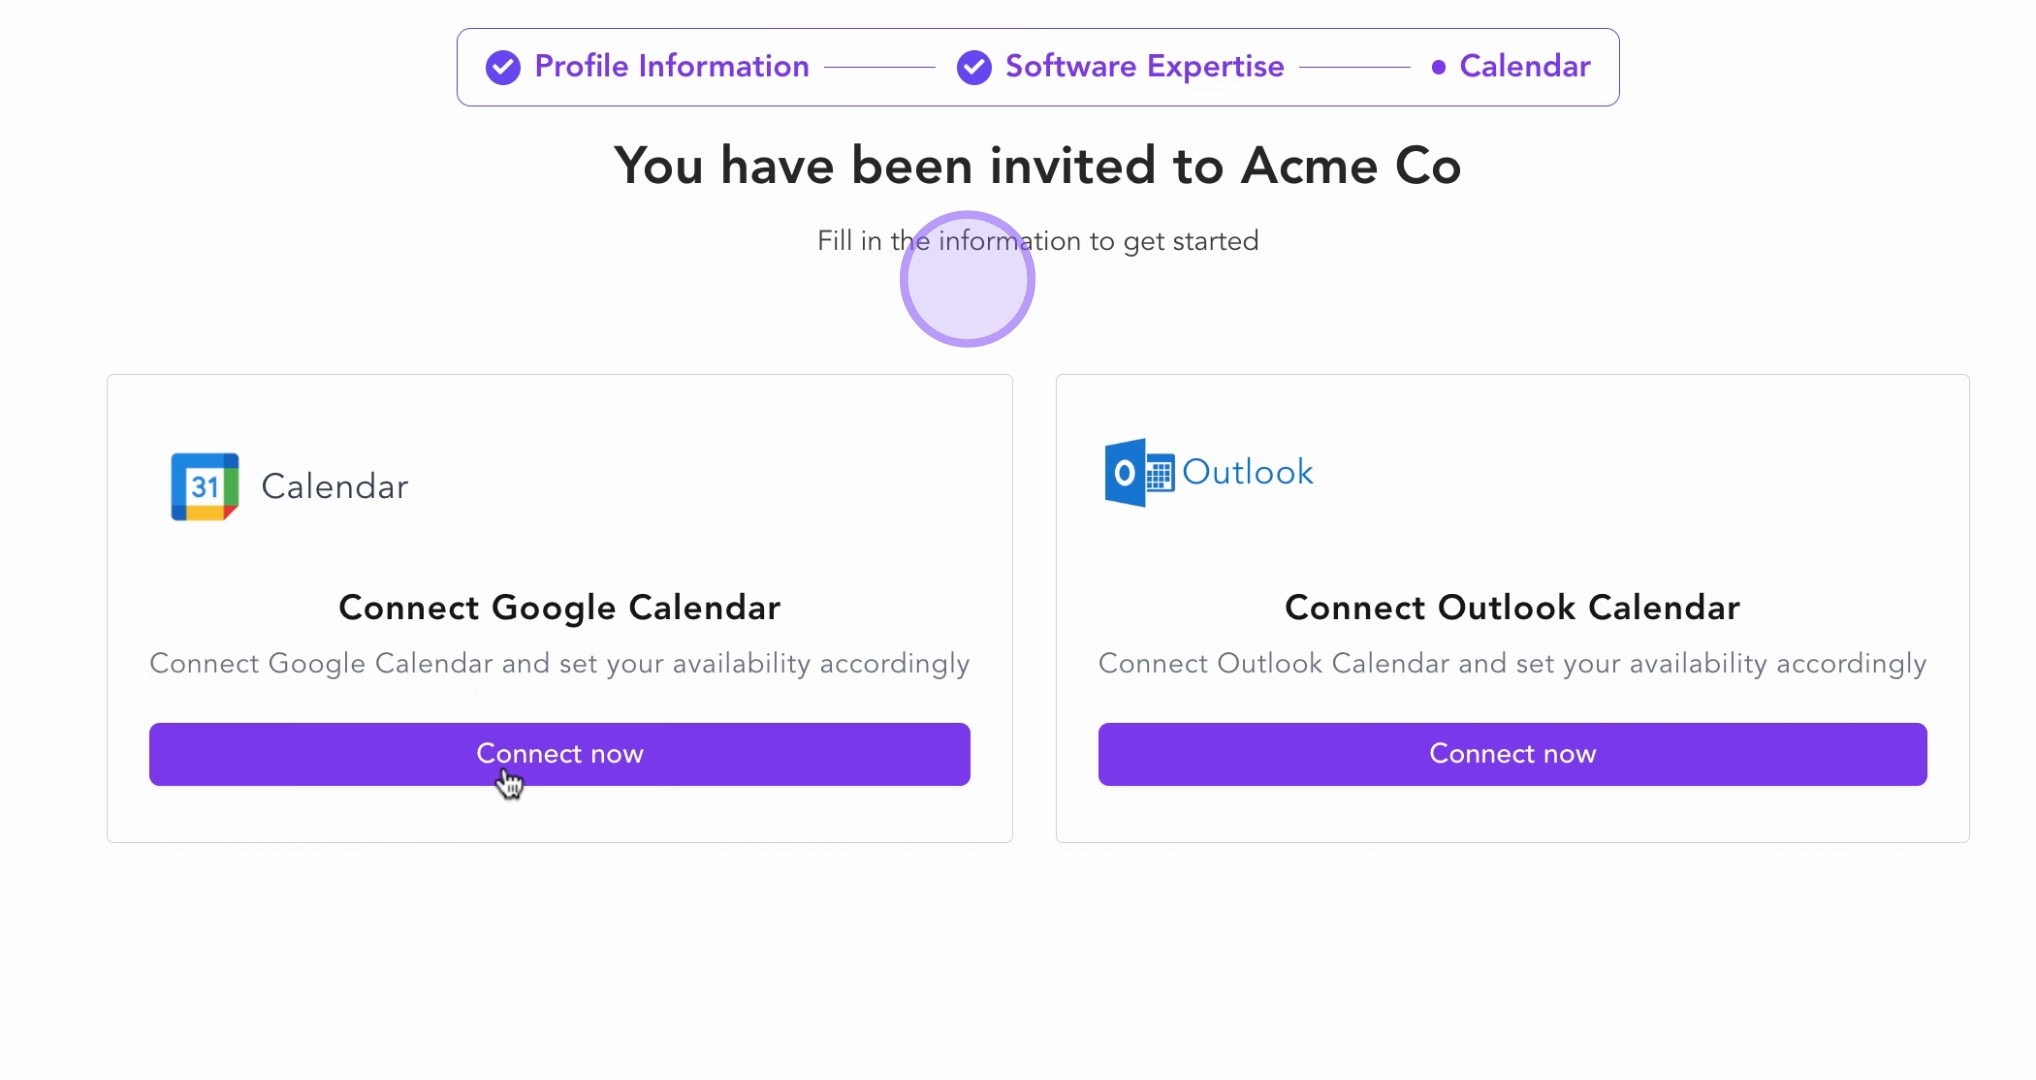Click the "You have been invited to Acme Co" title
The height and width of the screenshot is (1080, 2036).
pos(1037,165)
